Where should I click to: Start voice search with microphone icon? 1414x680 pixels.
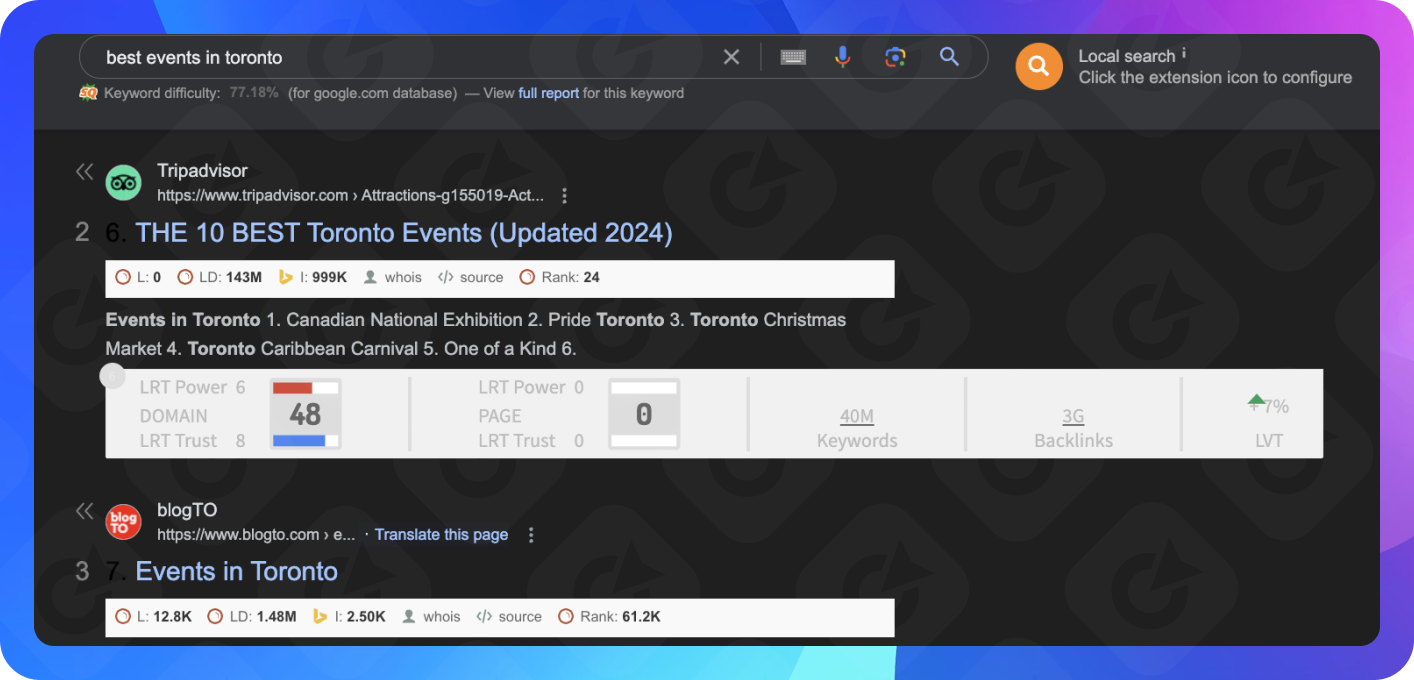(x=842, y=57)
